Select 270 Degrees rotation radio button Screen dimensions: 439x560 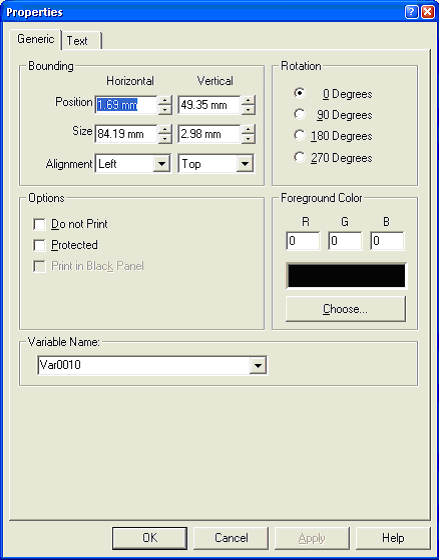tap(299, 157)
